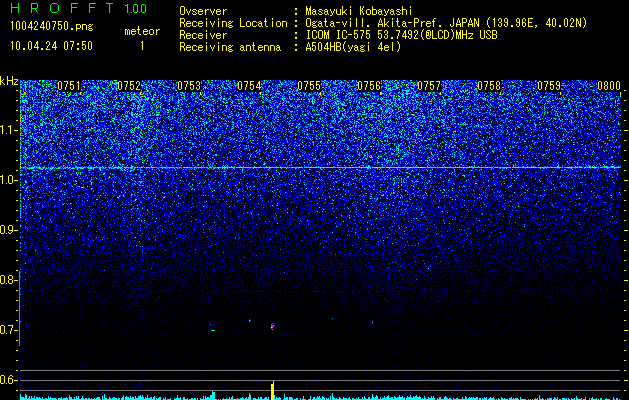Screen dimensions: 629x400
Task: Click the 0.9 kHz axis label
Action: (x=8, y=230)
